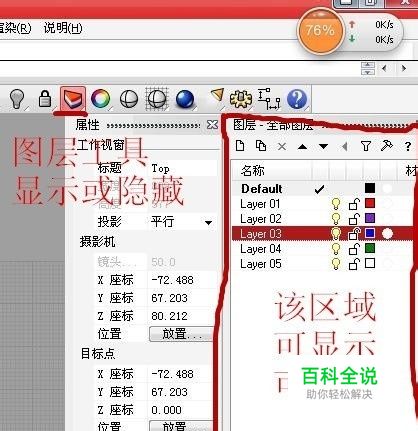Viewport: 418px width, 431px height.
Task: Click the Default layer black color swatch
Action: click(x=370, y=188)
